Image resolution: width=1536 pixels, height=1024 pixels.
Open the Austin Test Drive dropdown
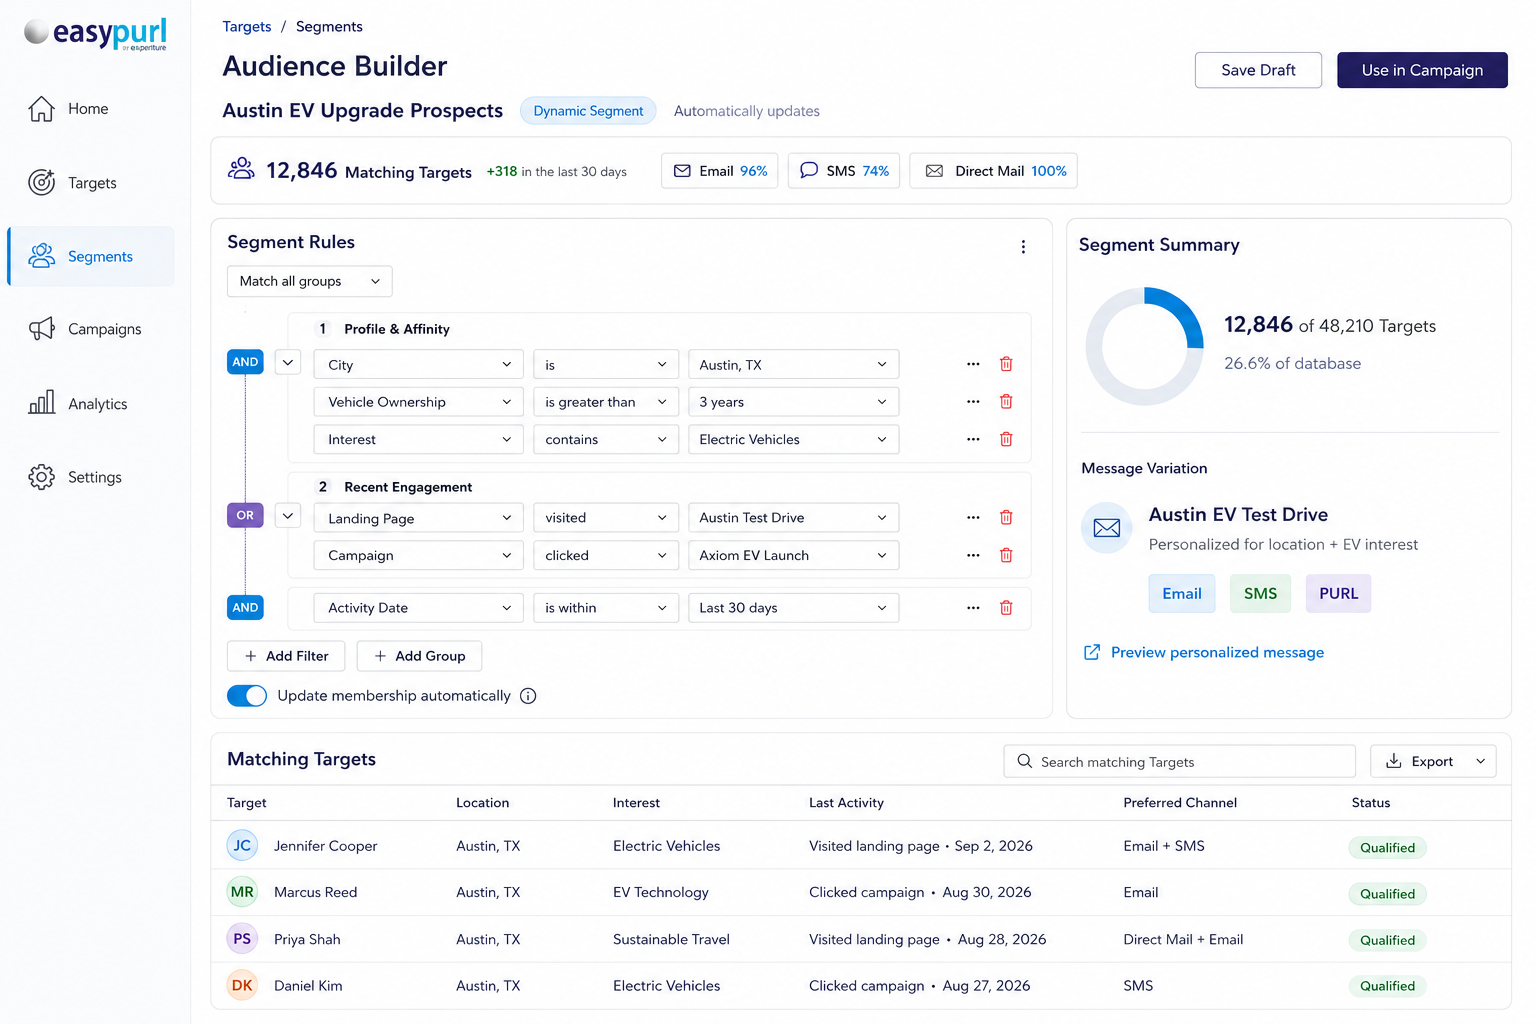[793, 517]
